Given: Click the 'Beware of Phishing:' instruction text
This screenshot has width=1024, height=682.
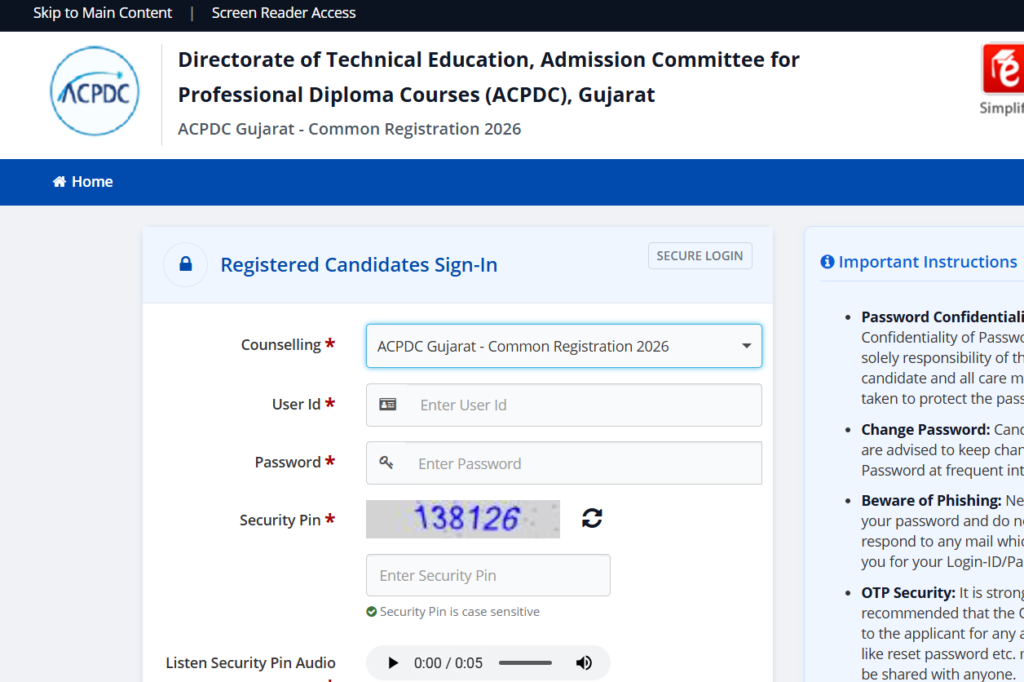Looking at the screenshot, I should click(931, 500).
